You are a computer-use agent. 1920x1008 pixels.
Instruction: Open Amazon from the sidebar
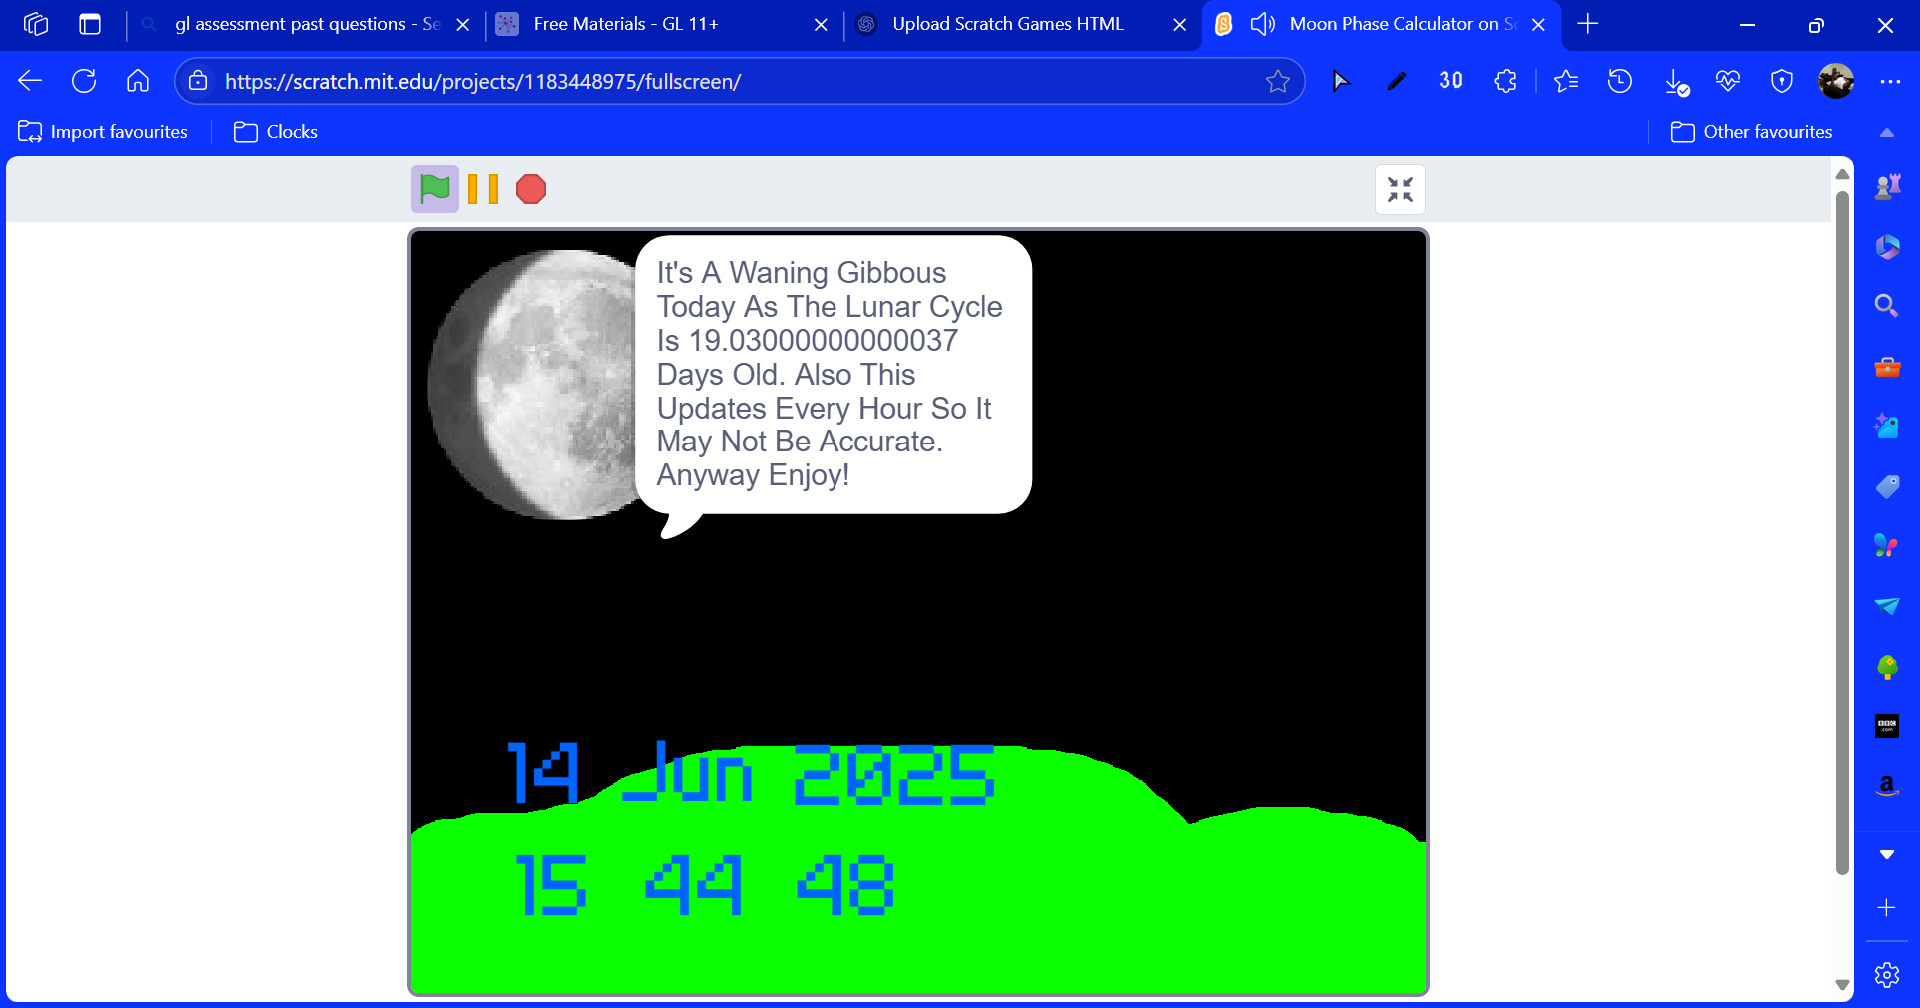coord(1888,787)
